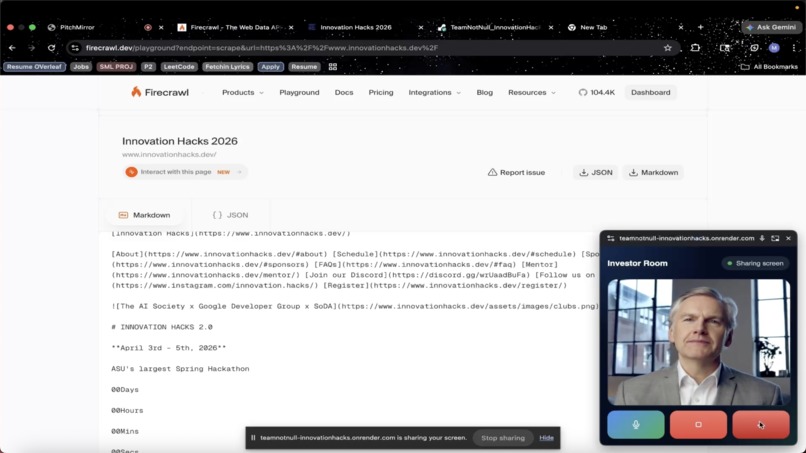Open the P2 bookmark

[x=148, y=67]
